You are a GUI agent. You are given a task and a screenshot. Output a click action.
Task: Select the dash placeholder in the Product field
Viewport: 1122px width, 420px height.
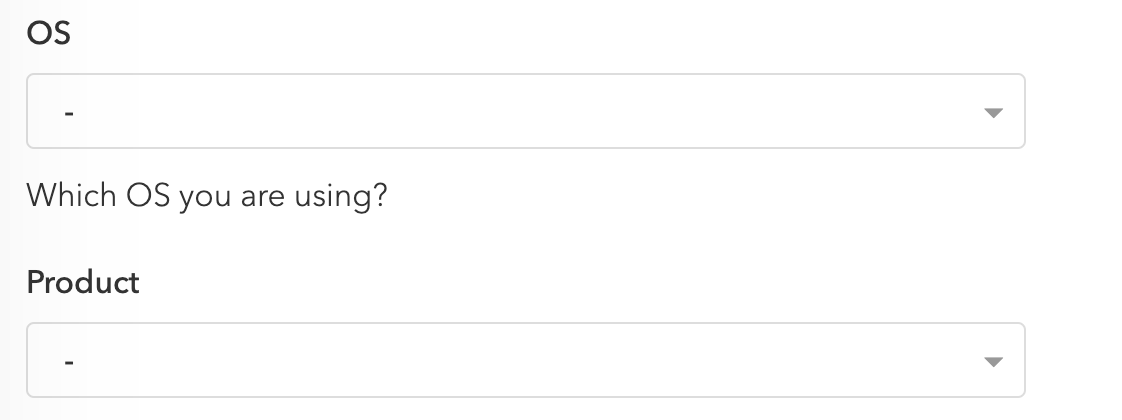[69, 362]
